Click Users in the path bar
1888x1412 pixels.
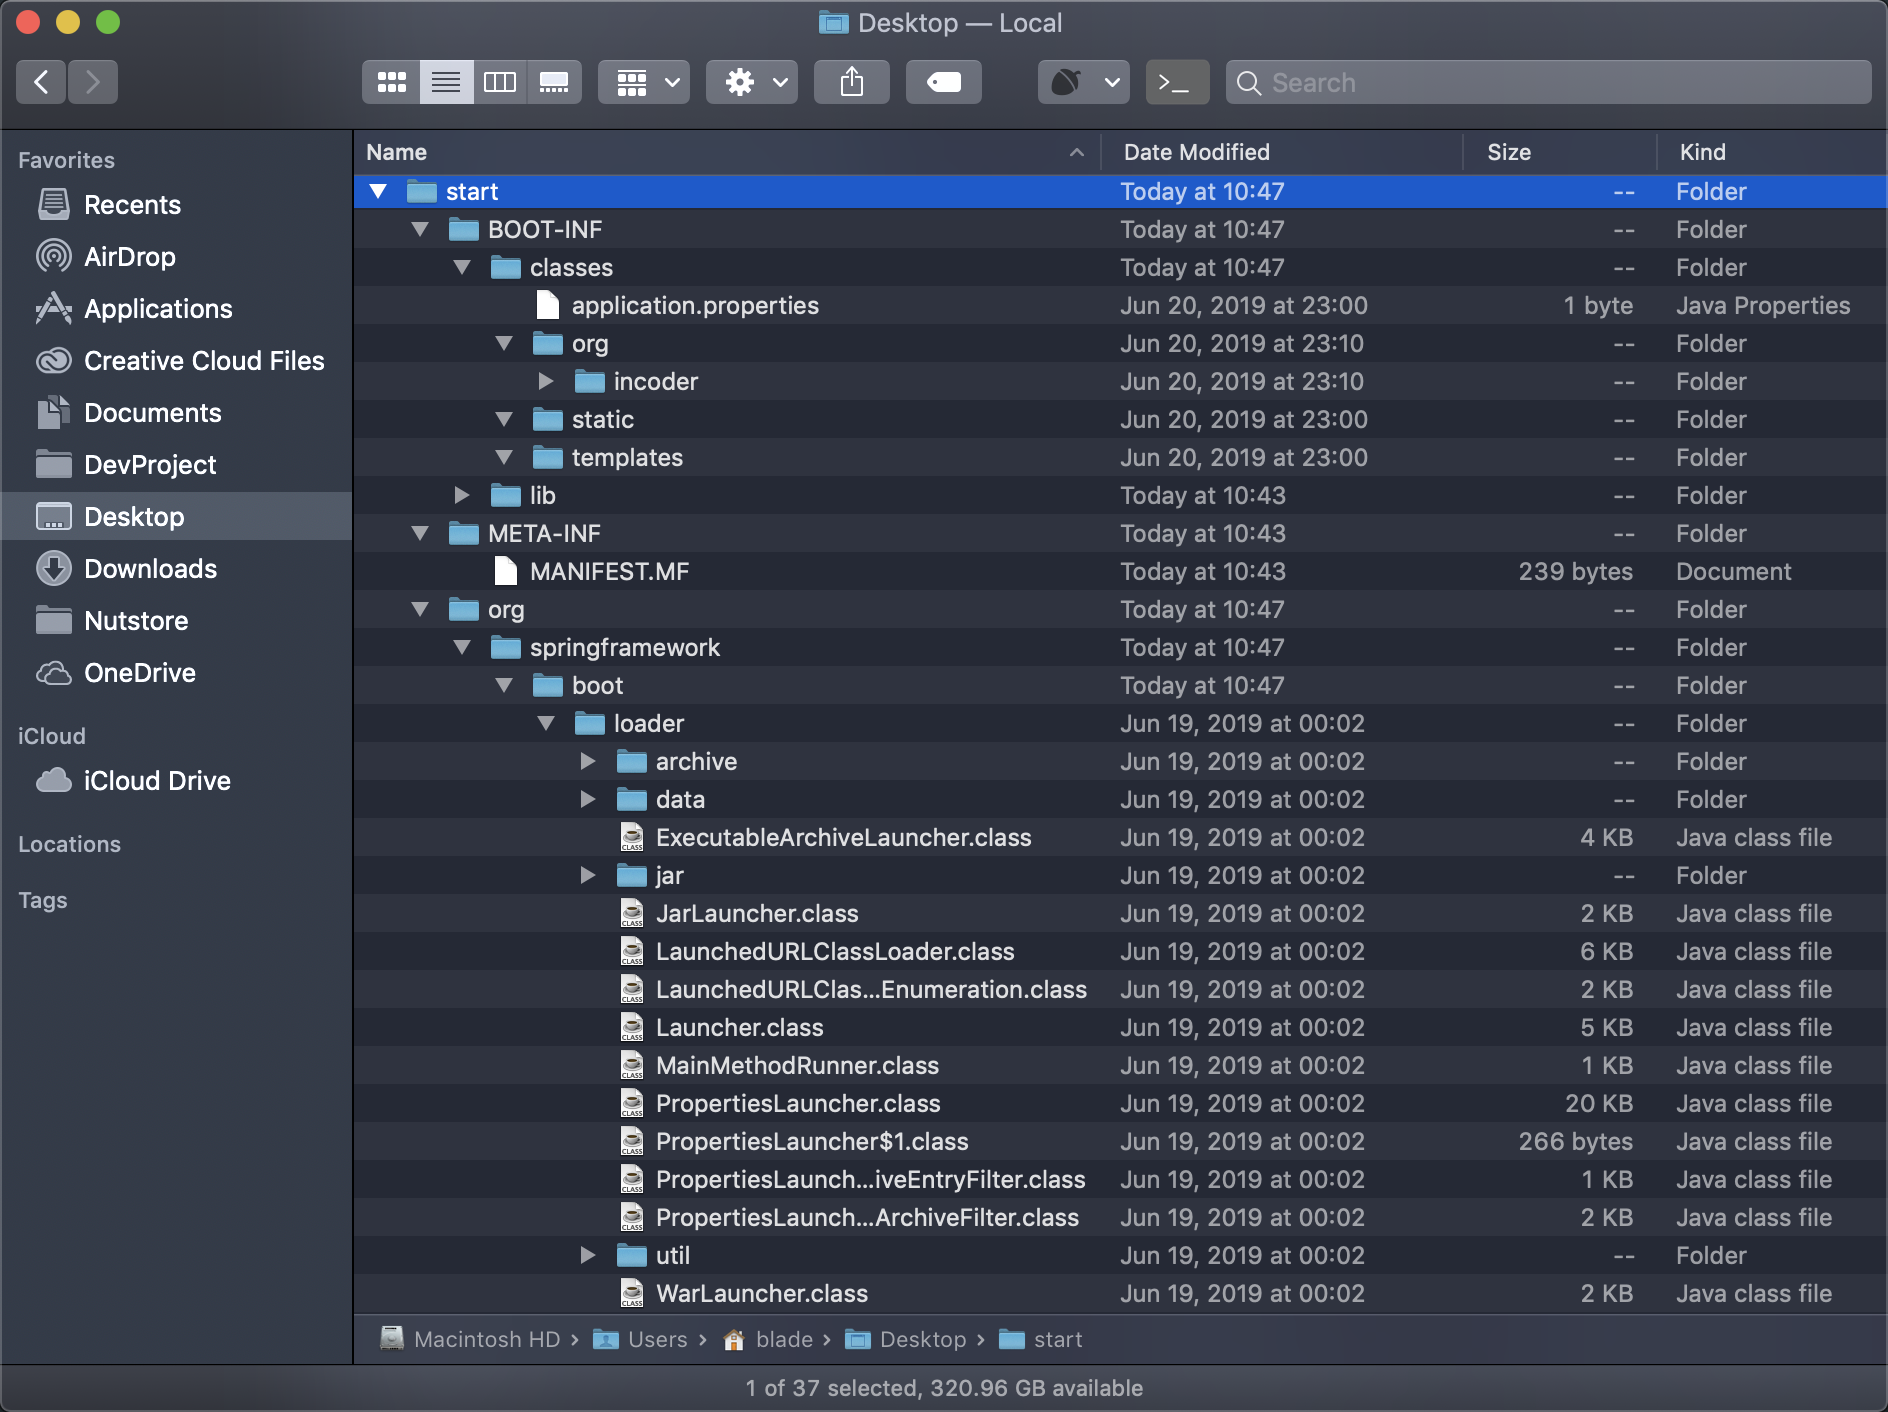click(641, 1339)
